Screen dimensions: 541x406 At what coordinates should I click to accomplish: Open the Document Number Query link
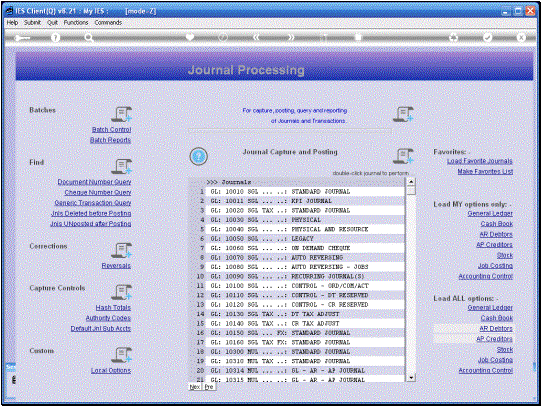[94, 181]
